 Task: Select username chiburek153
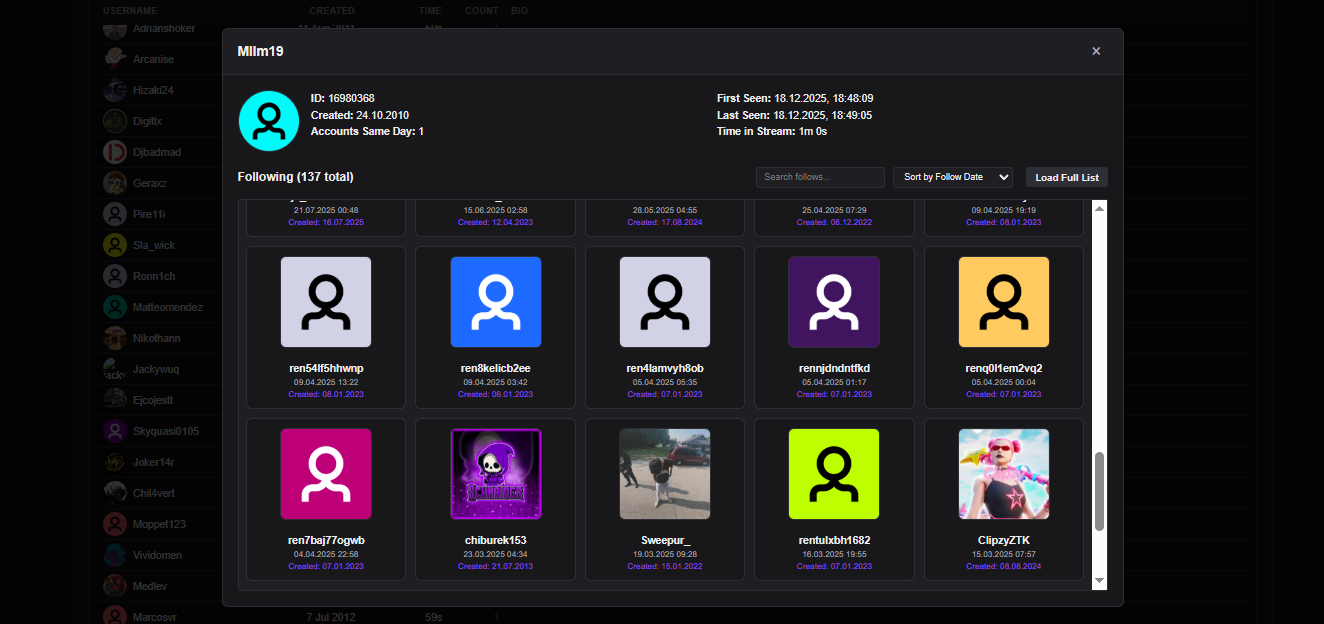tap(496, 540)
